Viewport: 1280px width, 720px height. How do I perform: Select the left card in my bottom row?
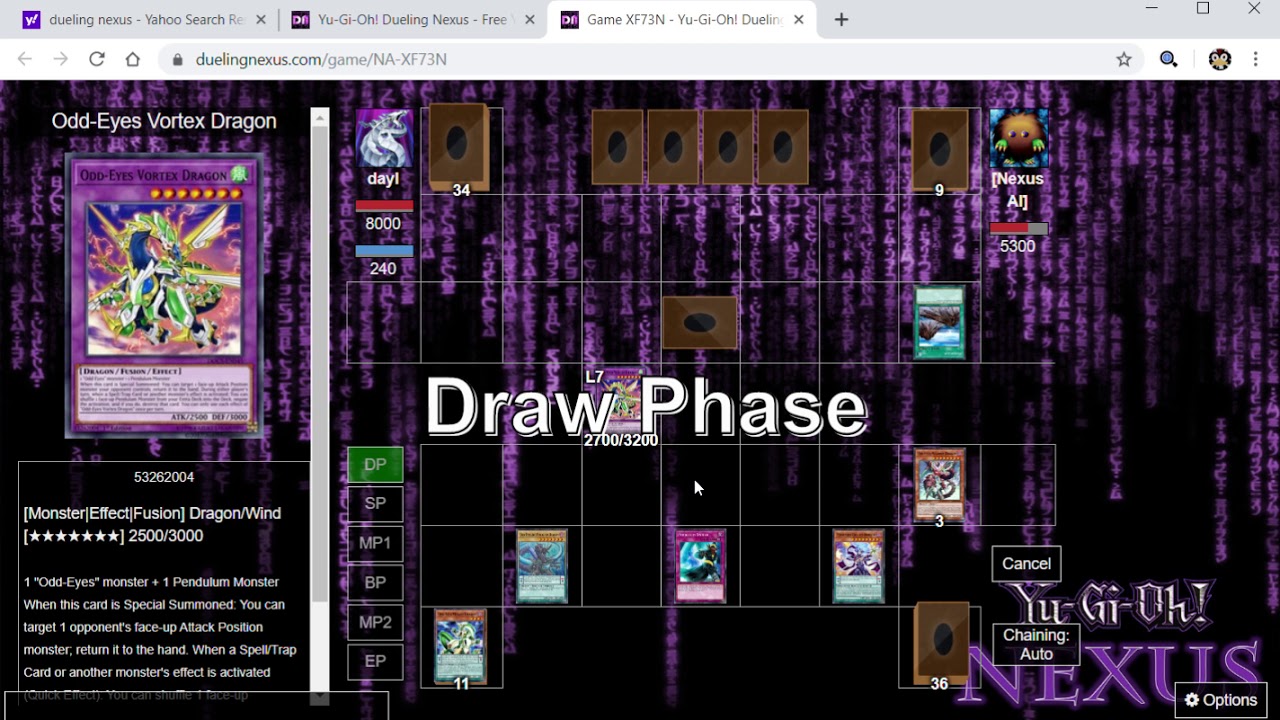tap(542, 566)
